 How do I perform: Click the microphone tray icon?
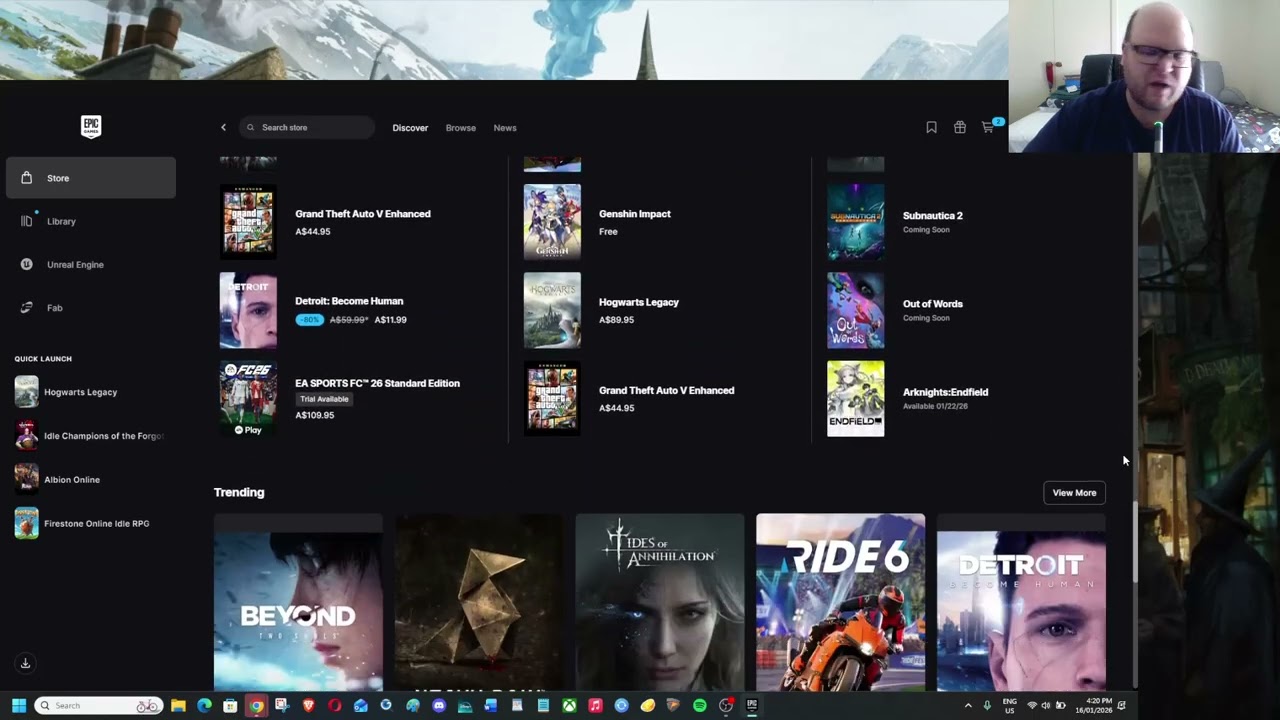click(x=987, y=705)
